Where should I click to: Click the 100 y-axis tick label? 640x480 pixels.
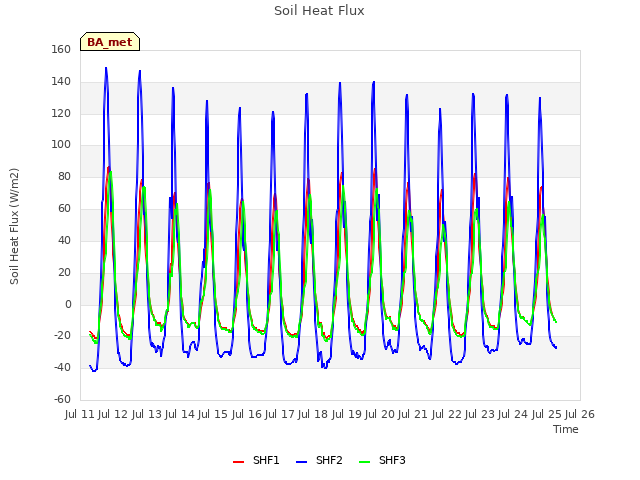[x=61, y=144]
